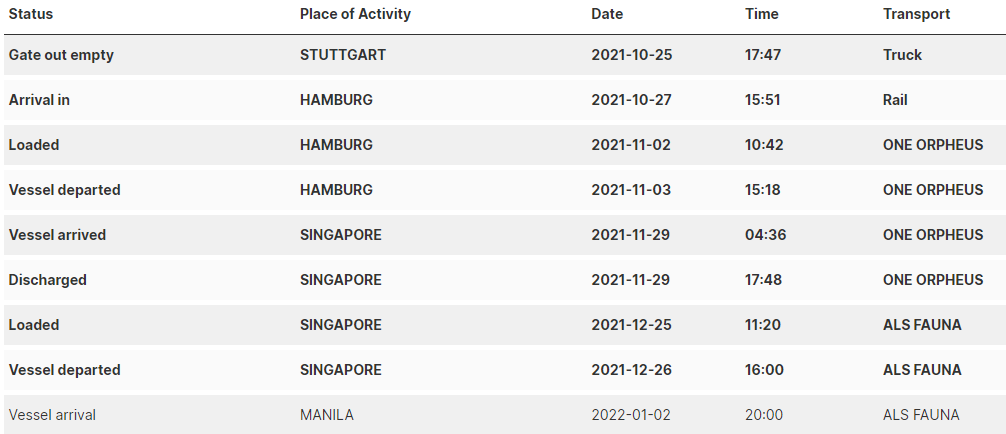Select the Gate out empty status row
The height and width of the screenshot is (434, 1006).
[x=505, y=55]
